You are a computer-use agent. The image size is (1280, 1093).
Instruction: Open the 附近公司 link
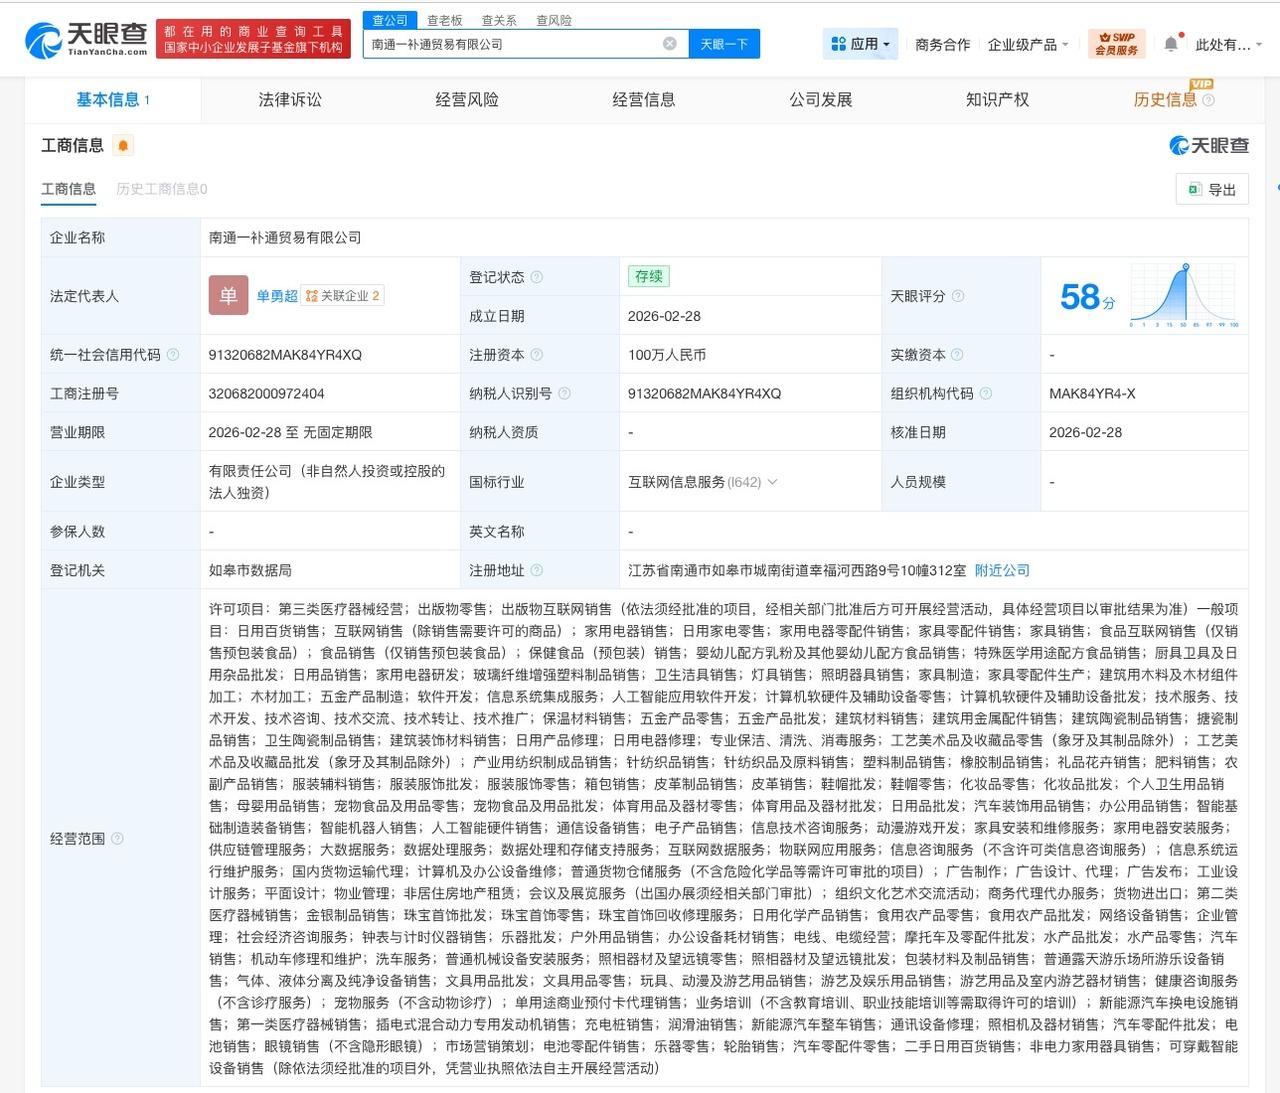click(1001, 570)
